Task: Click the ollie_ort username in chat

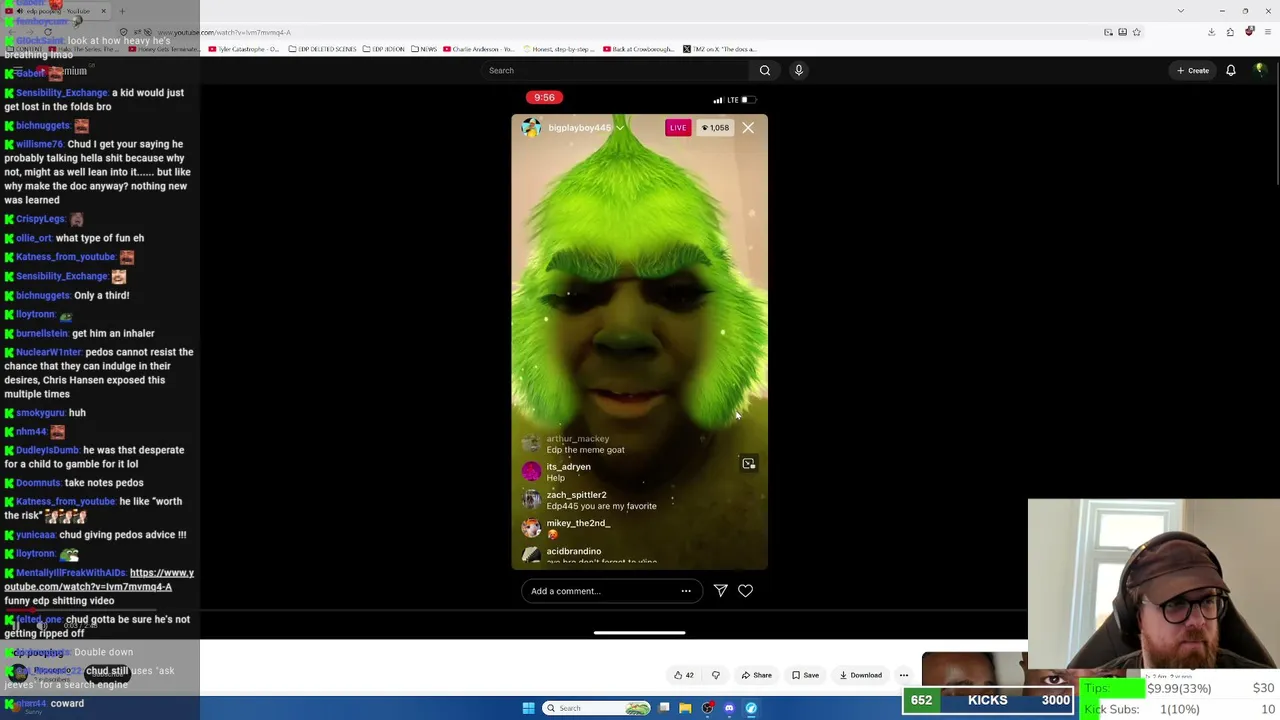Action: (x=33, y=238)
